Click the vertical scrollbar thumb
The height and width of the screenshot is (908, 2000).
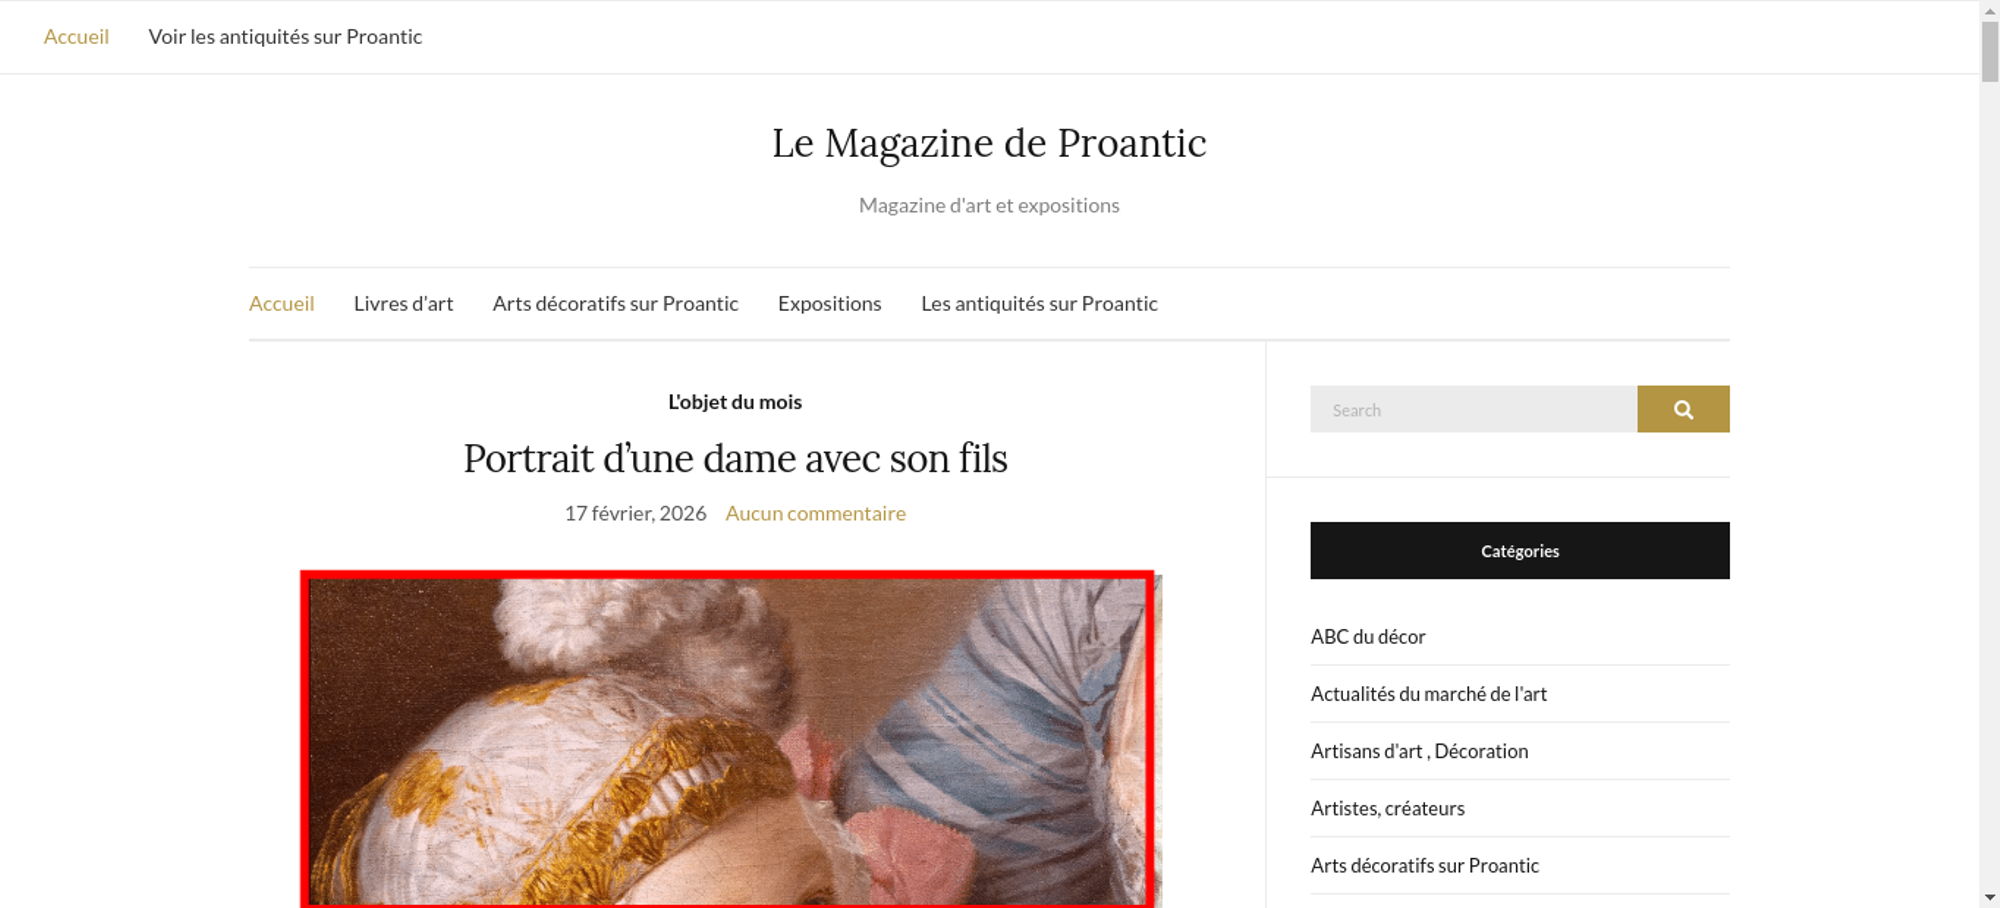1990,50
